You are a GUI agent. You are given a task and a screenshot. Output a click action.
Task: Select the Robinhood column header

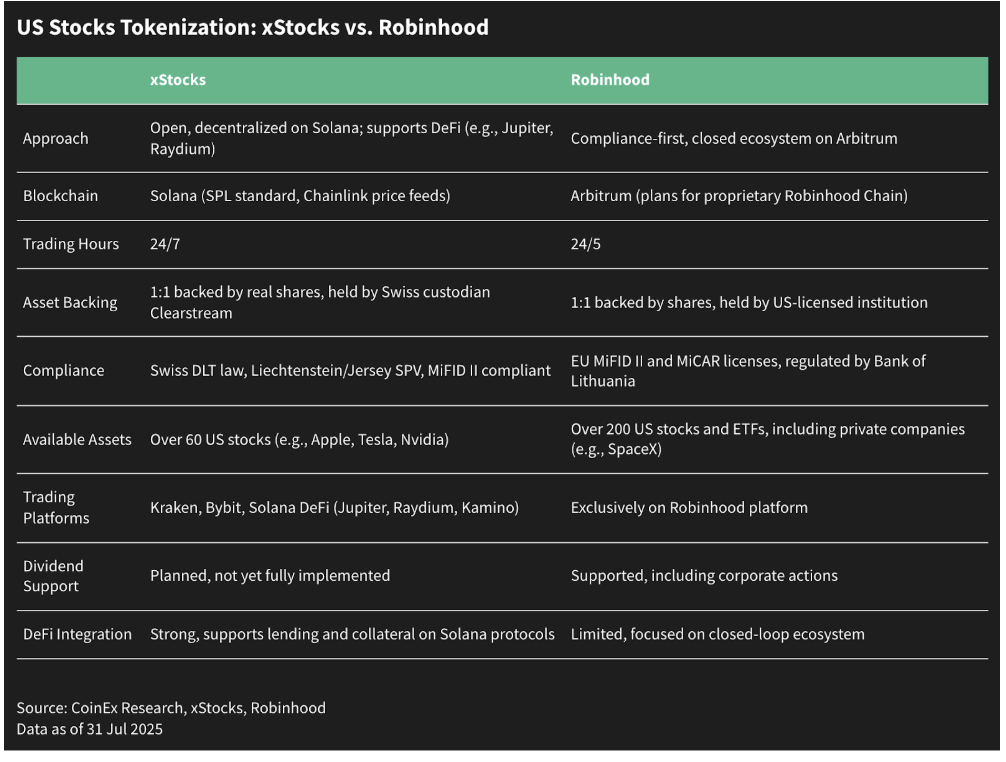point(610,80)
